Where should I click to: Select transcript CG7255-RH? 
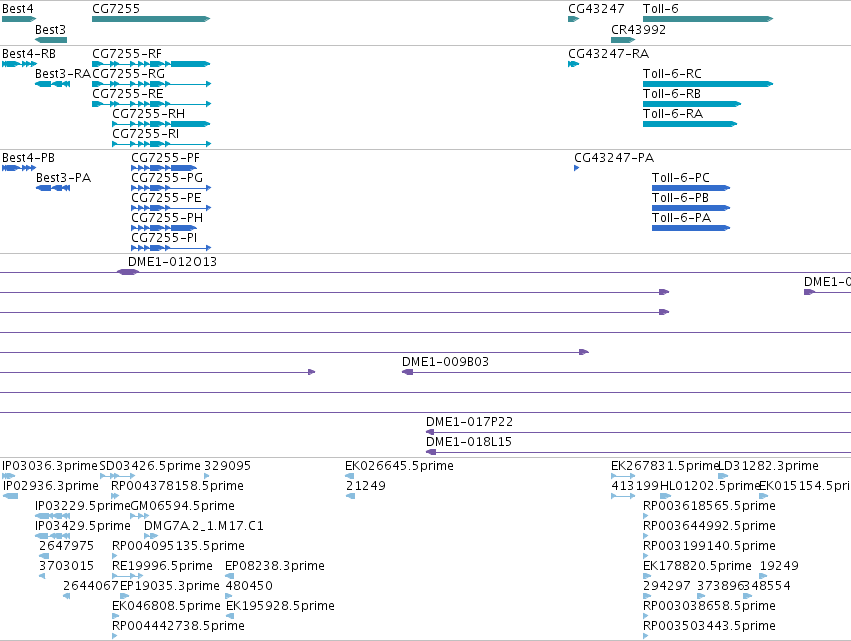(x=161, y=124)
